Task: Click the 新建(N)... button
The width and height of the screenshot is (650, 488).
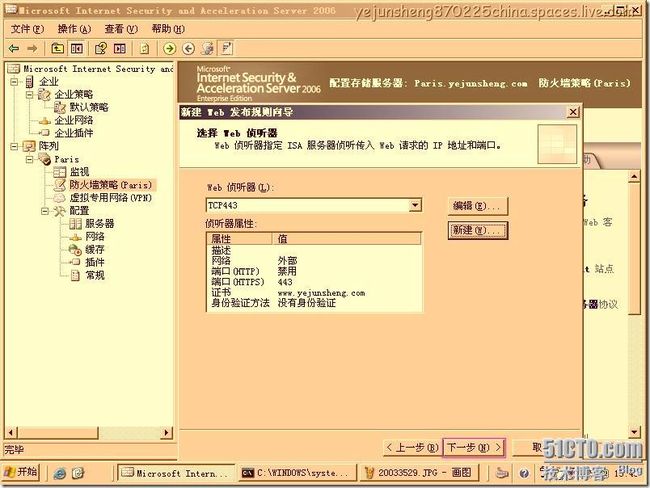Action: [478, 230]
